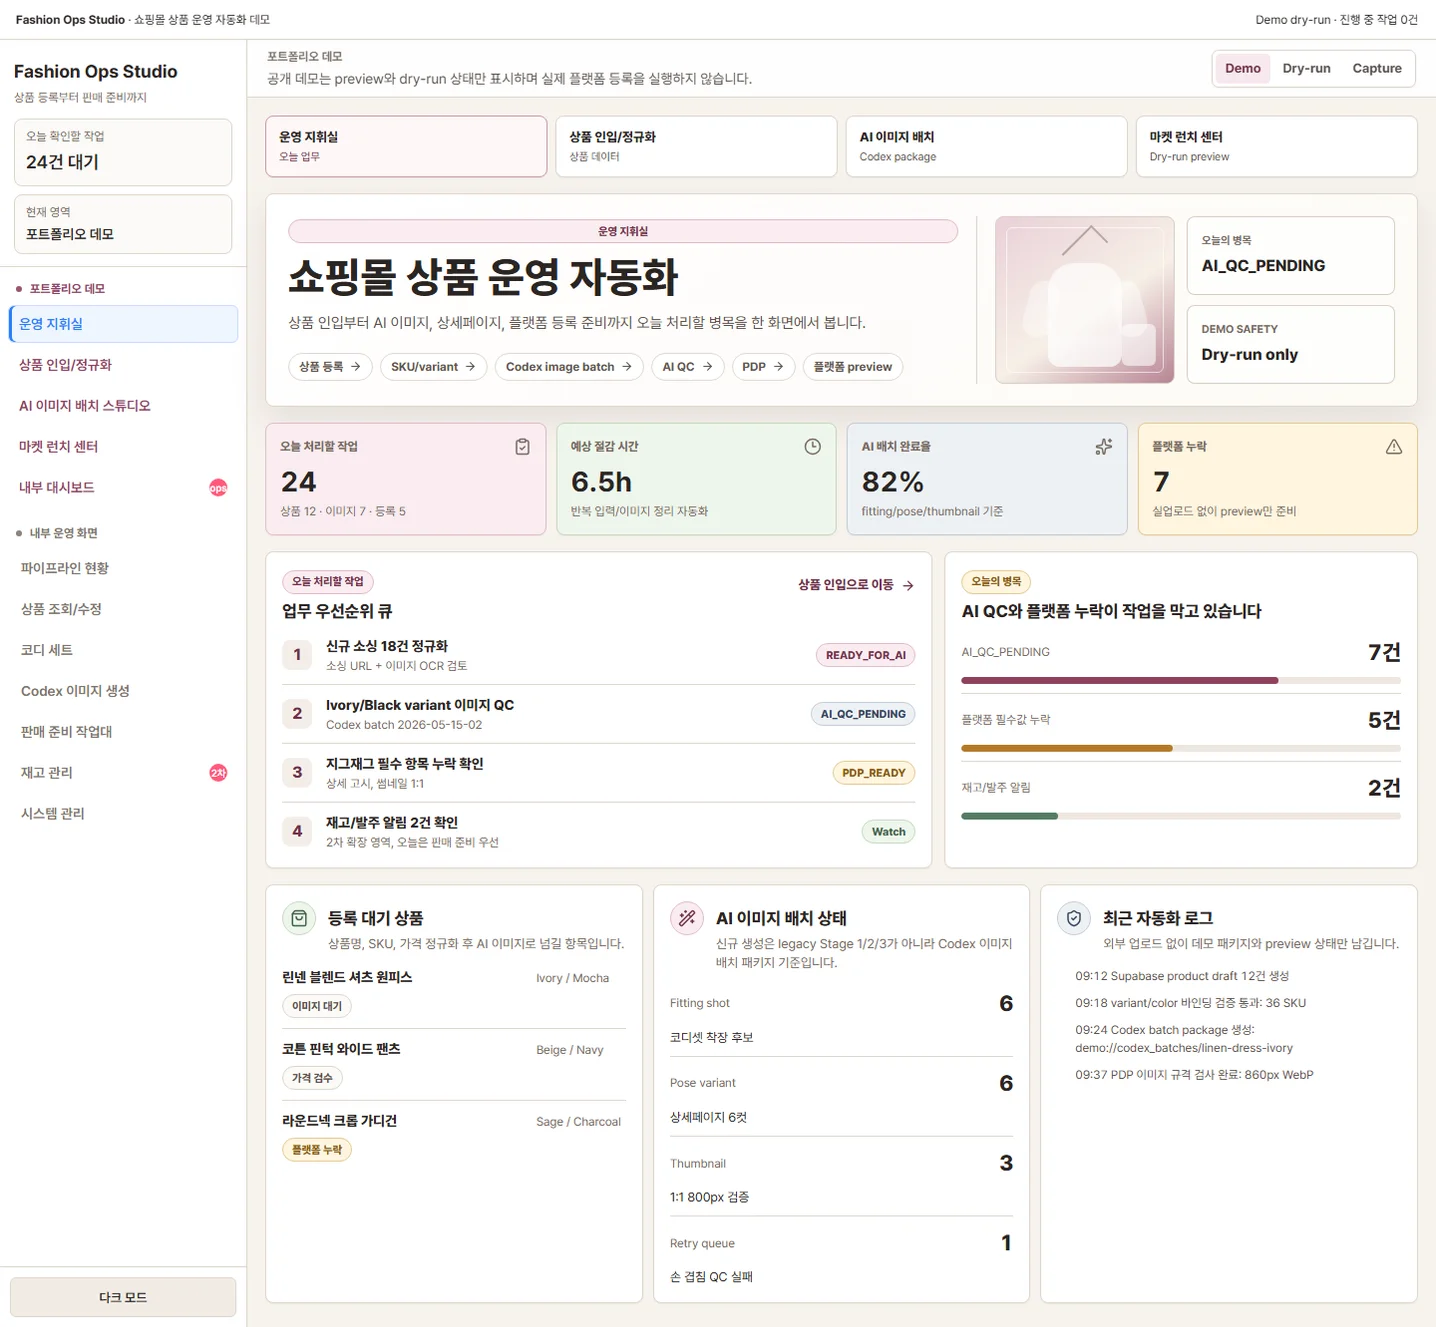Click the 오늘의 병목 AI_QC_PENDING card

pos(1291,256)
